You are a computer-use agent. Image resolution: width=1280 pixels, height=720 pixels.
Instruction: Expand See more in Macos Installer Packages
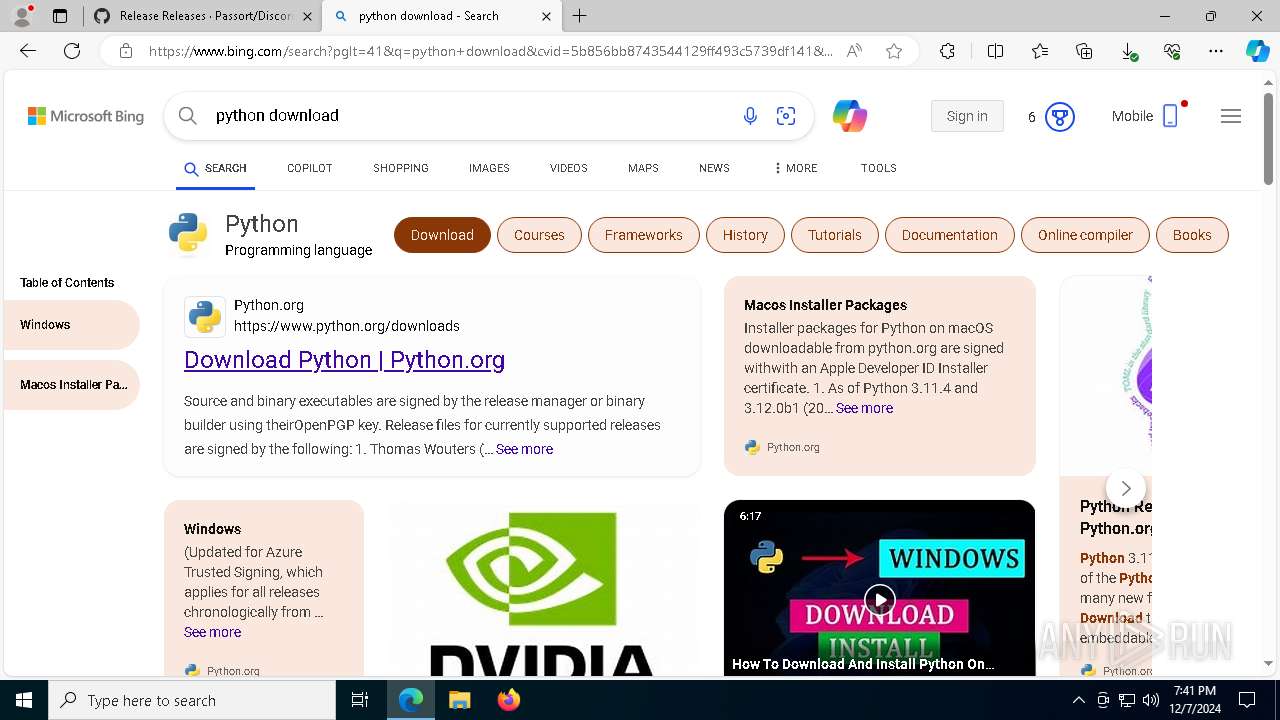coord(864,408)
